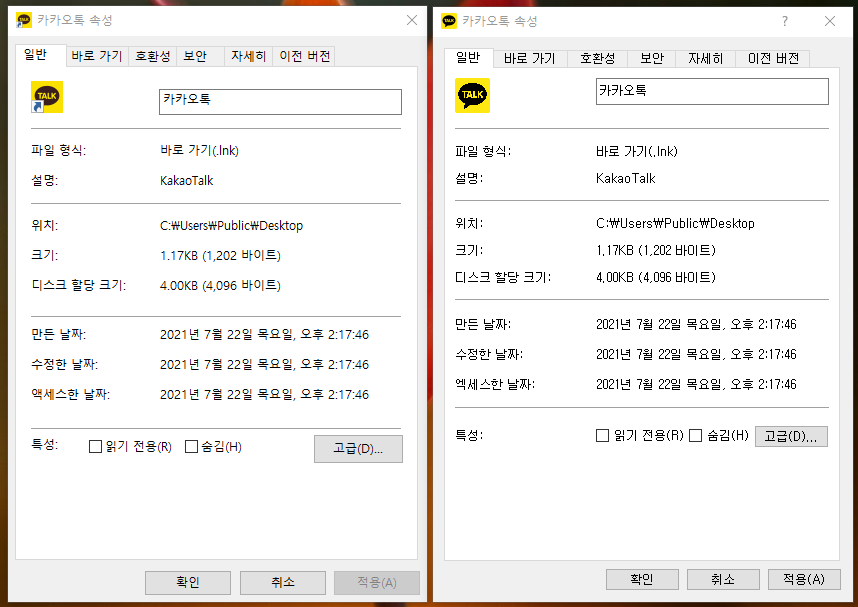Click 디스크 할당 크기 label, left window
The image size is (858, 607).
(x=79, y=285)
